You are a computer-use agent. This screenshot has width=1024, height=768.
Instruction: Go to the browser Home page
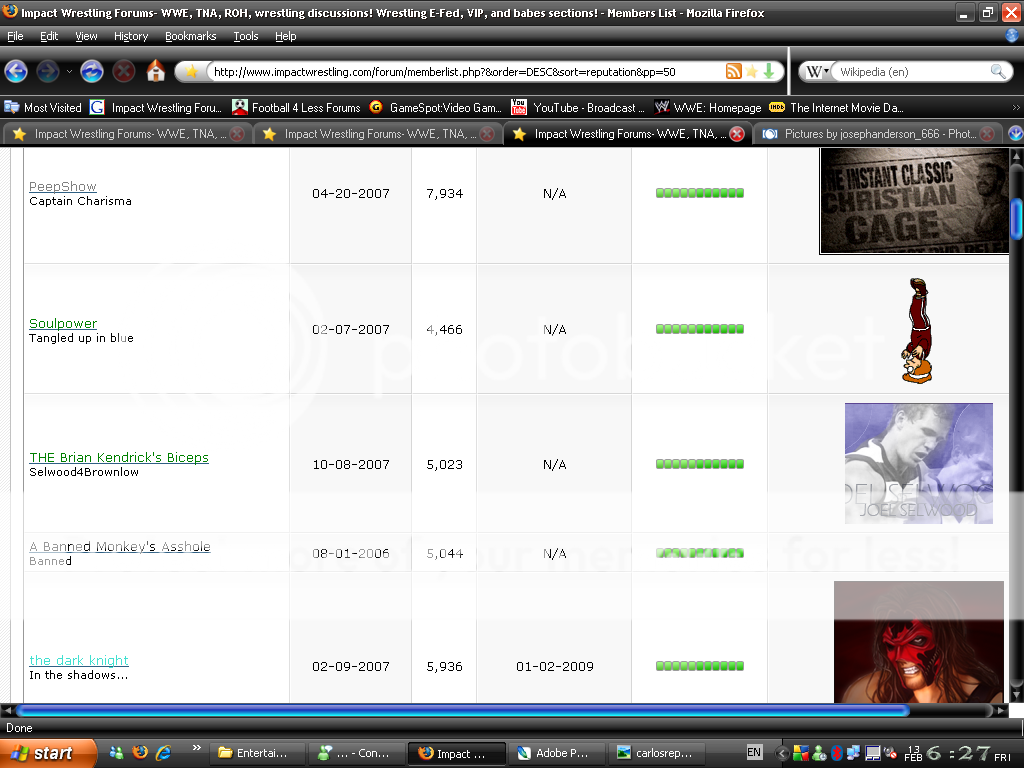[155, 71]
